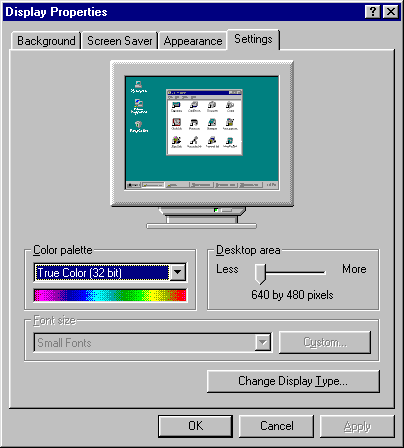Viewport: 404px width, 448px height.
Task: Open the Small Fonts dropdown arrow
Action: [263, 342]
